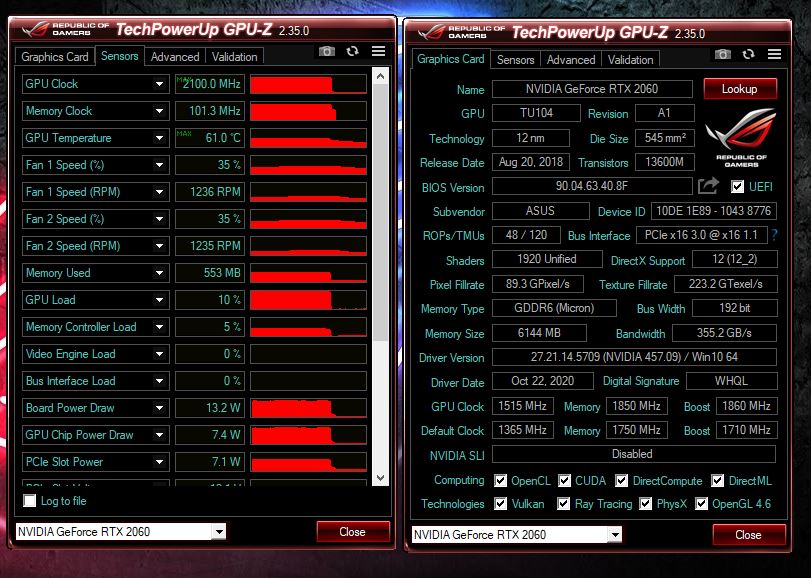Toggle Ray Tracing checkbox

[563, 504]
